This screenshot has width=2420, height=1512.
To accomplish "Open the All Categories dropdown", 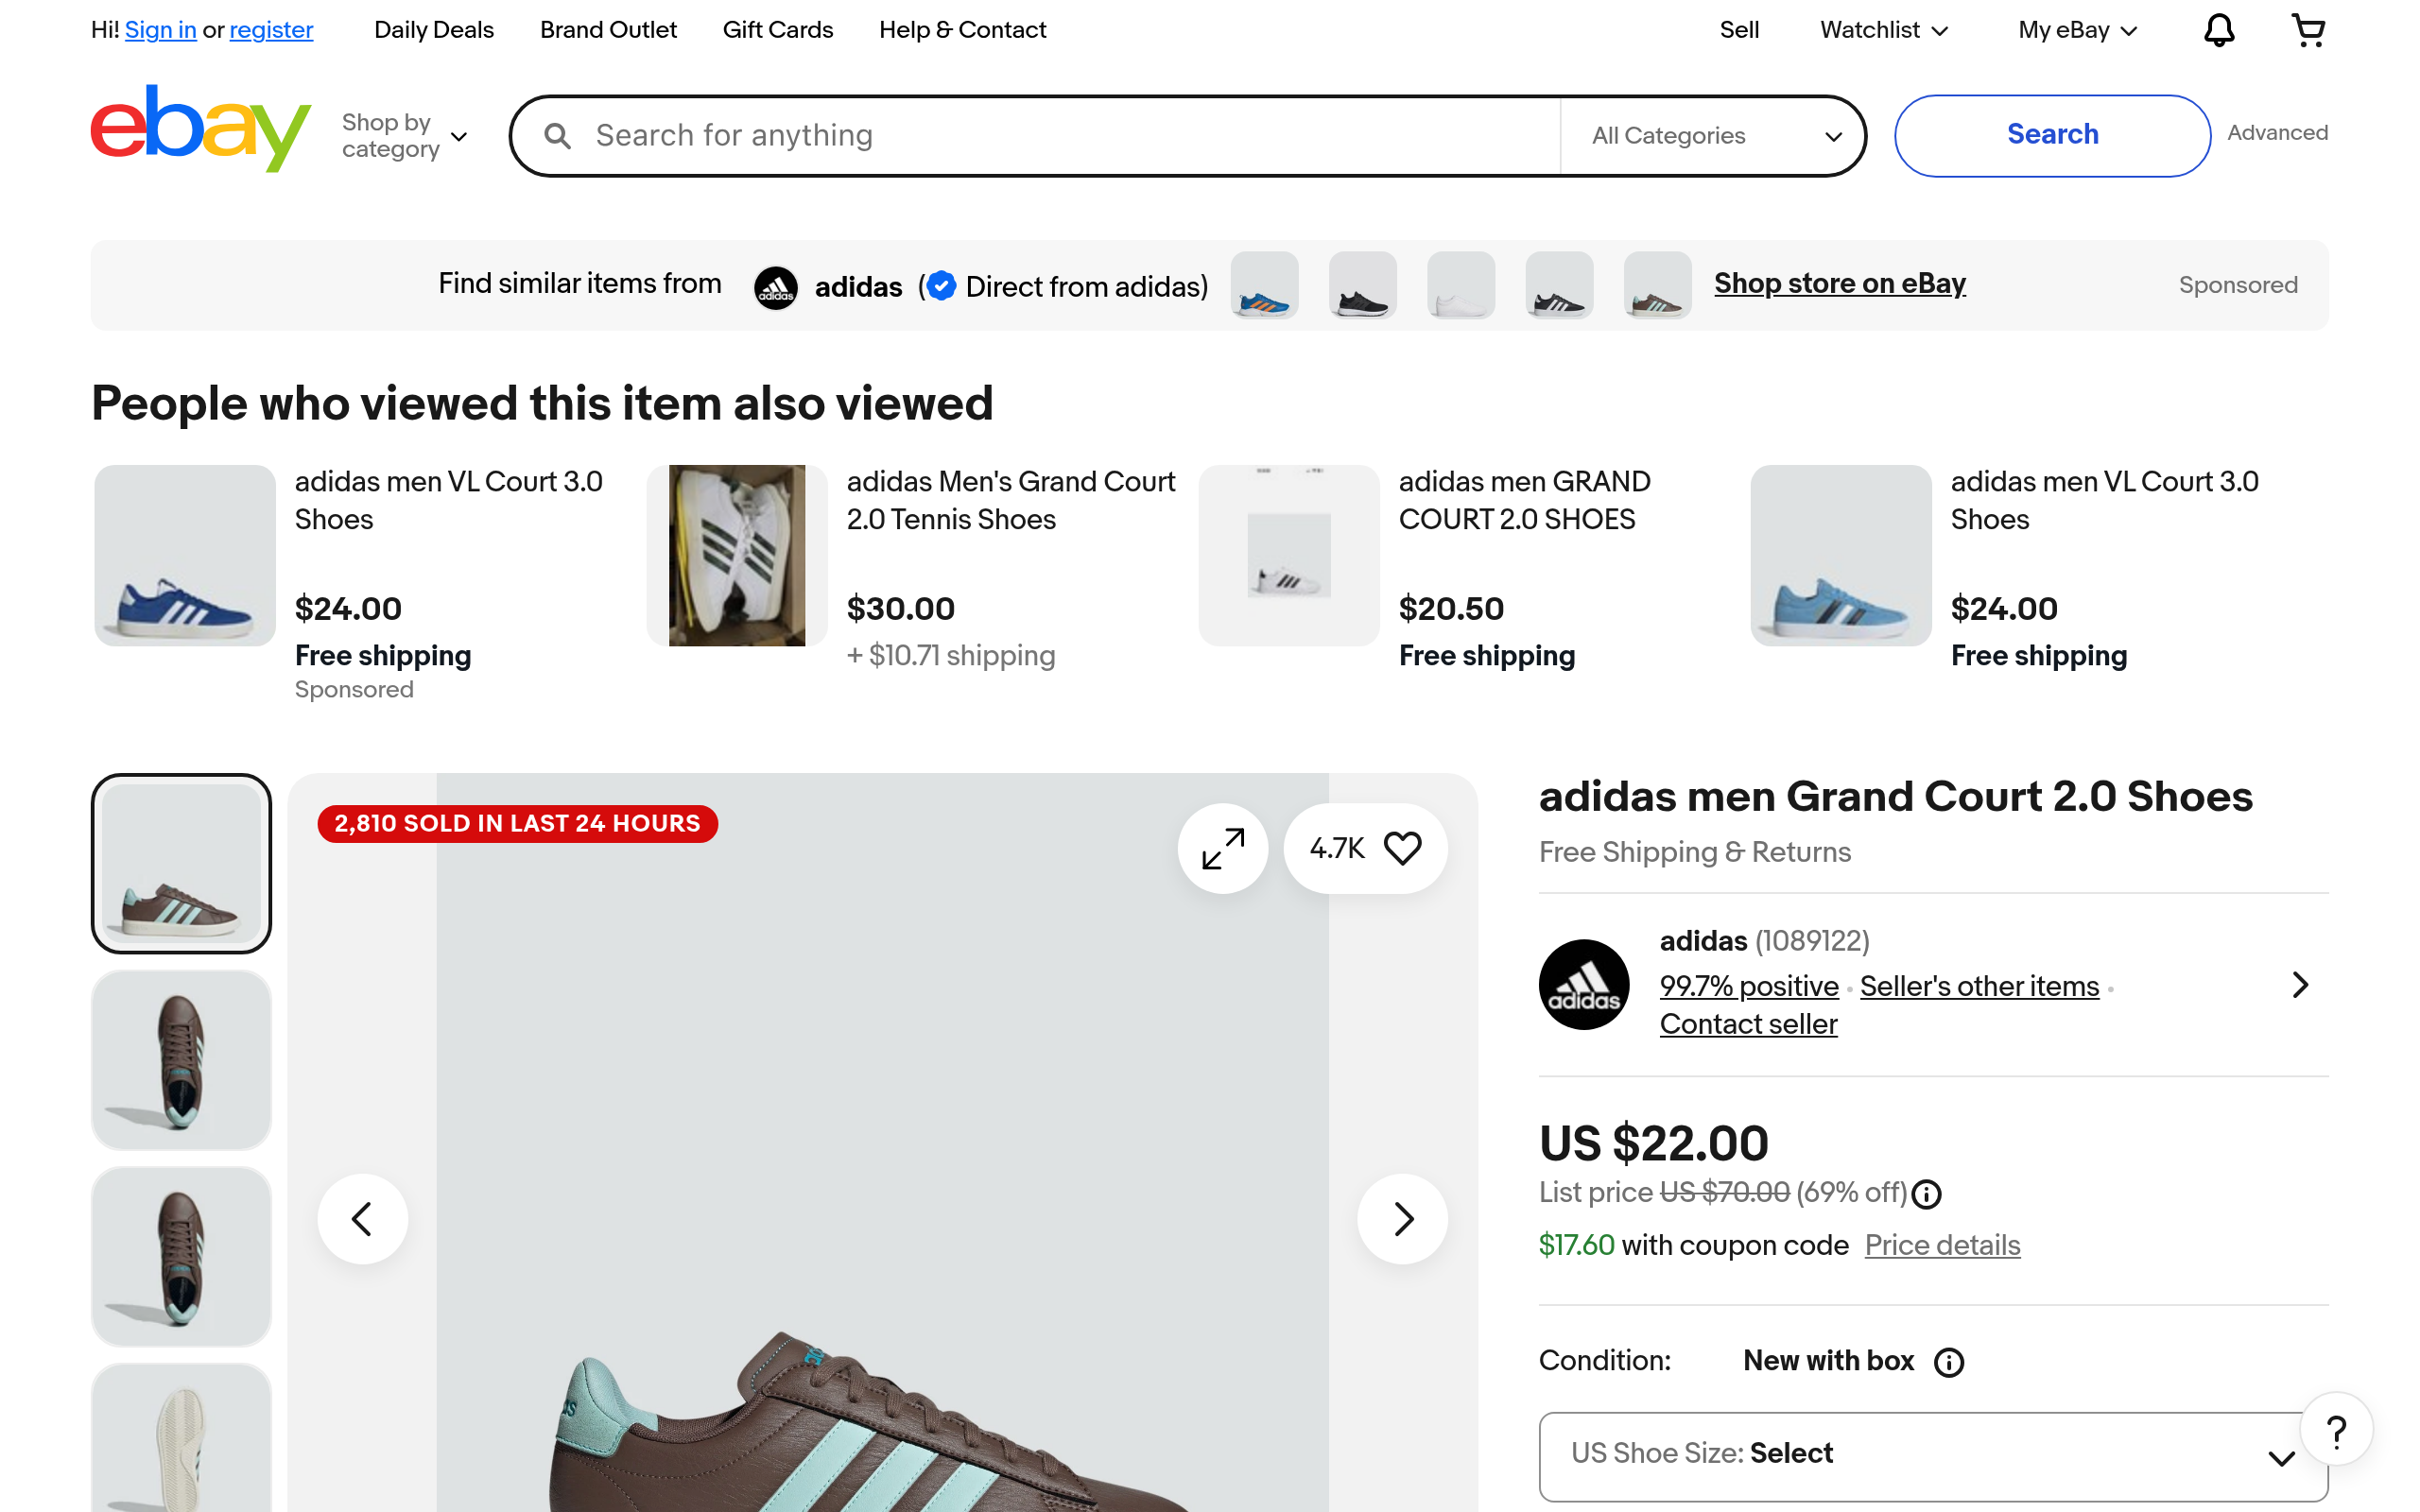I will click(x=1714, y=136).
